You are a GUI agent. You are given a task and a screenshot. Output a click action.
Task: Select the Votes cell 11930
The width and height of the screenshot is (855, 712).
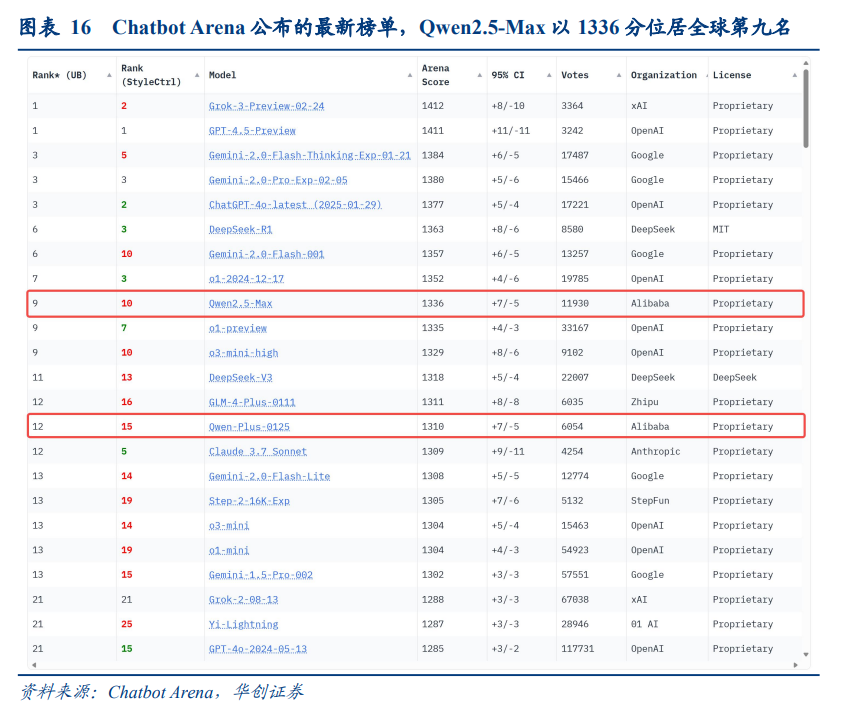pyautogui.click(x=575, y=304)
